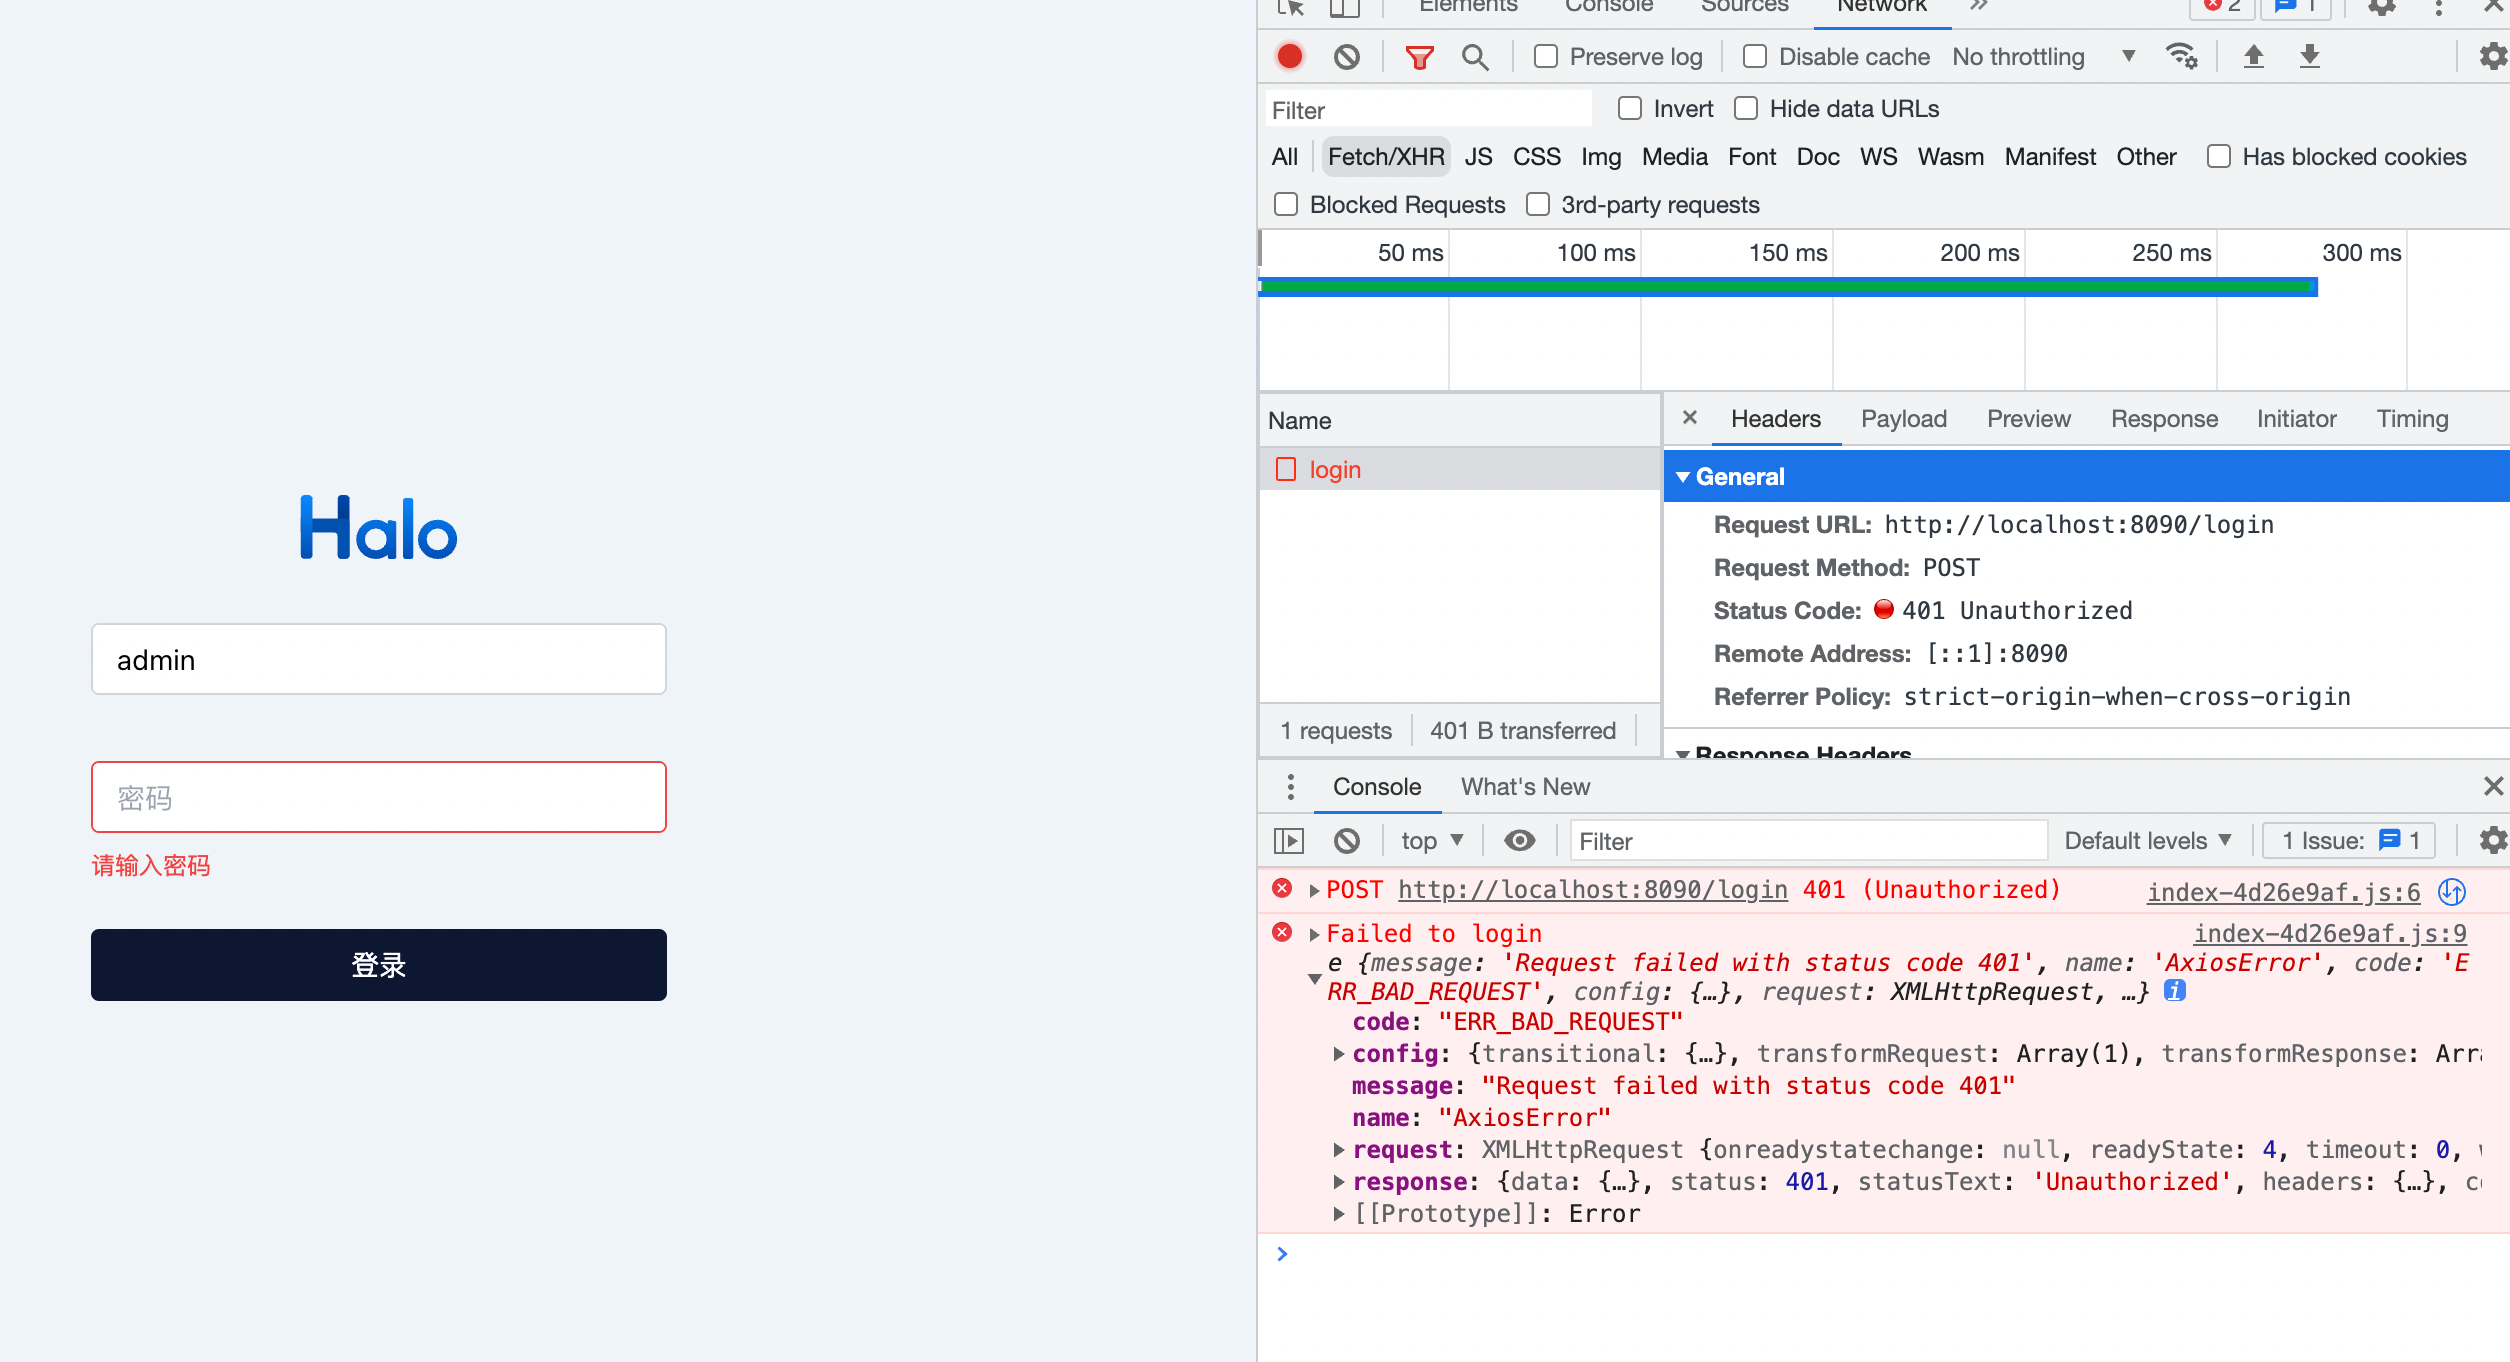Click the 登录 login button

tap(379, 965)
